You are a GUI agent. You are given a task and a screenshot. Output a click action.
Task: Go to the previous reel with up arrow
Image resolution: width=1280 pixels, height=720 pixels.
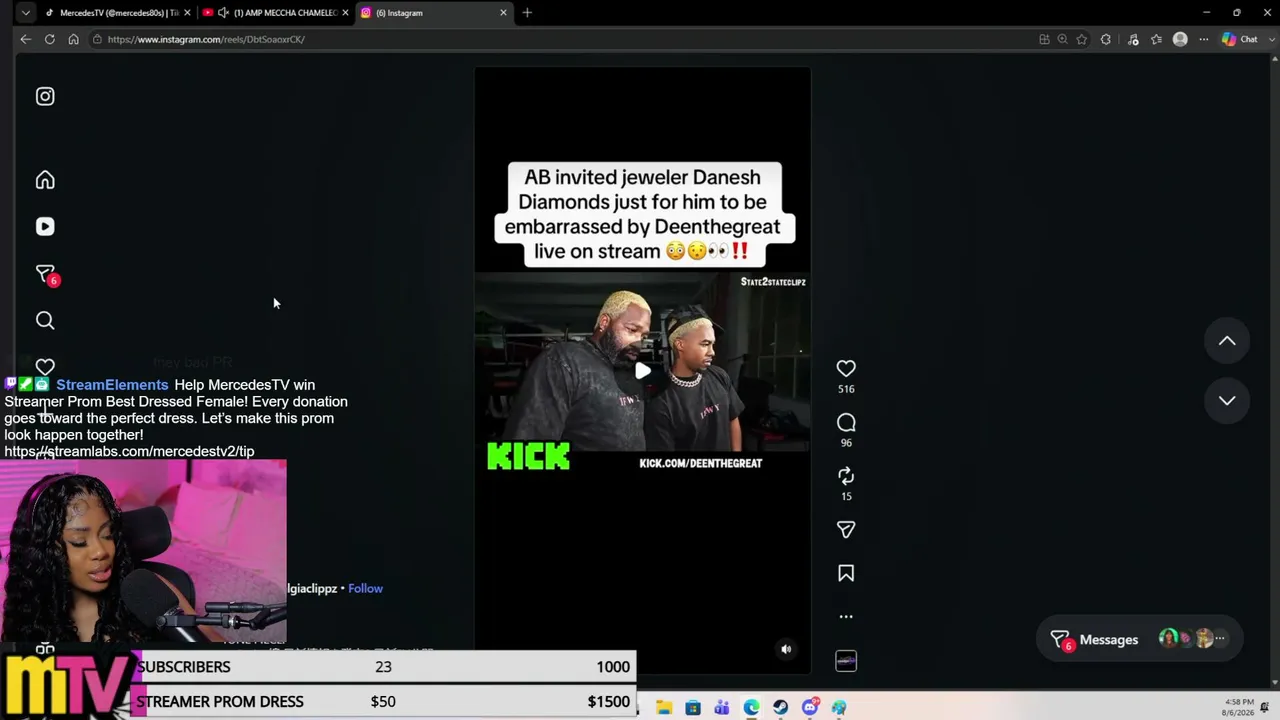click(1227, 341)
